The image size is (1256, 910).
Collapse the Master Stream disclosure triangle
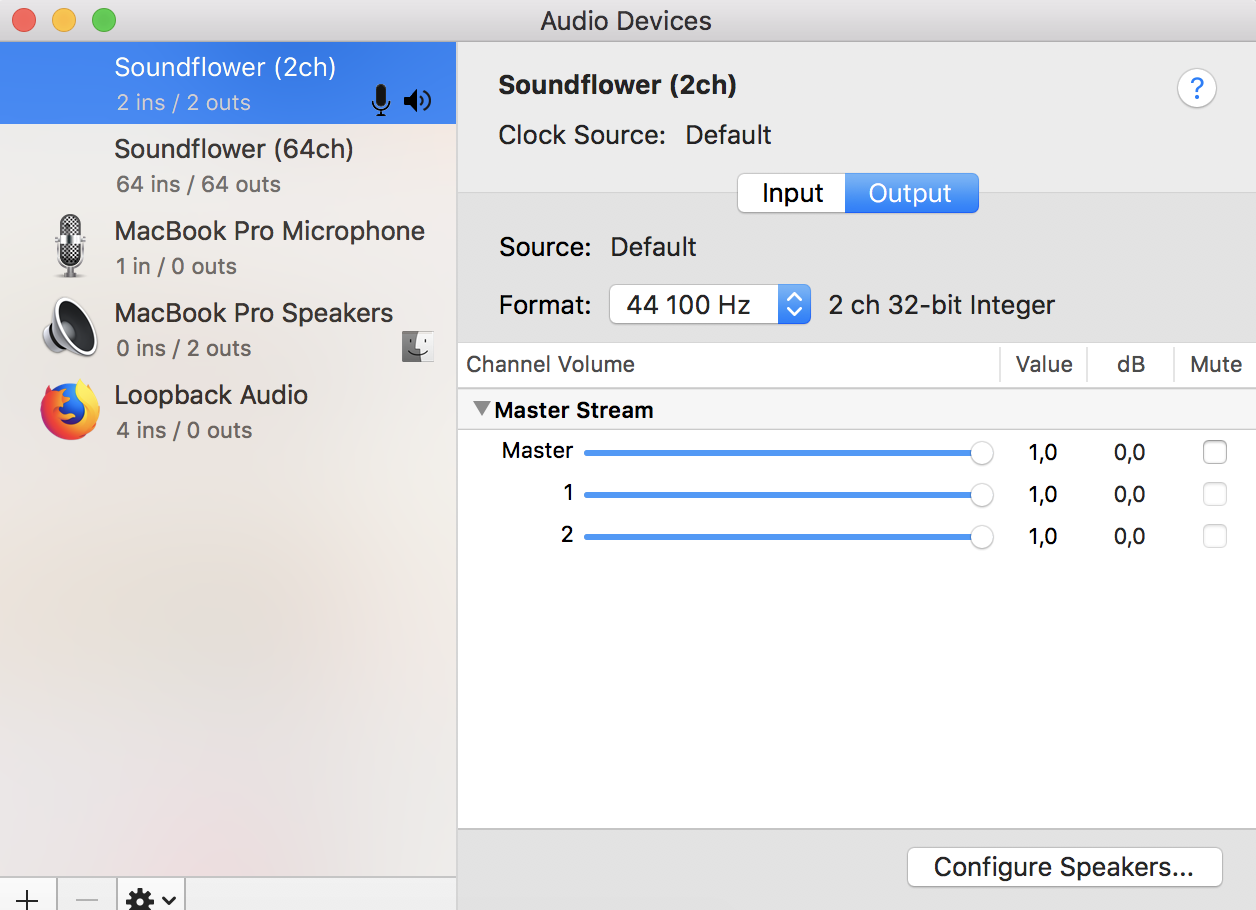click(x=482, y=409)
